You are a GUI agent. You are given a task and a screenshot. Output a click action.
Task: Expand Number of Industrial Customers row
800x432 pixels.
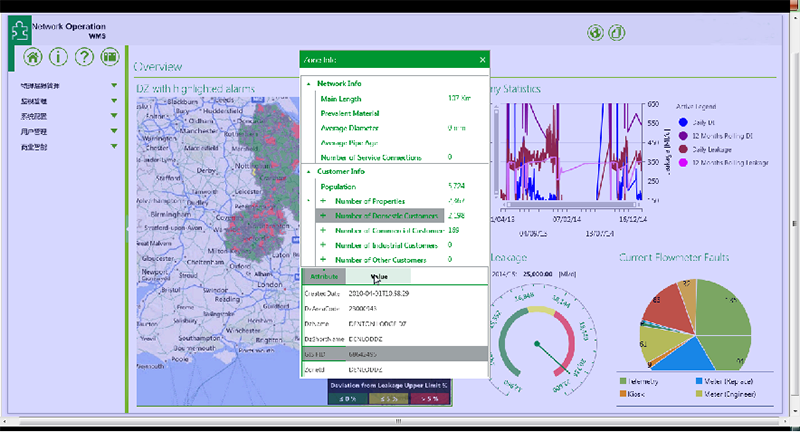pos(323,245)
